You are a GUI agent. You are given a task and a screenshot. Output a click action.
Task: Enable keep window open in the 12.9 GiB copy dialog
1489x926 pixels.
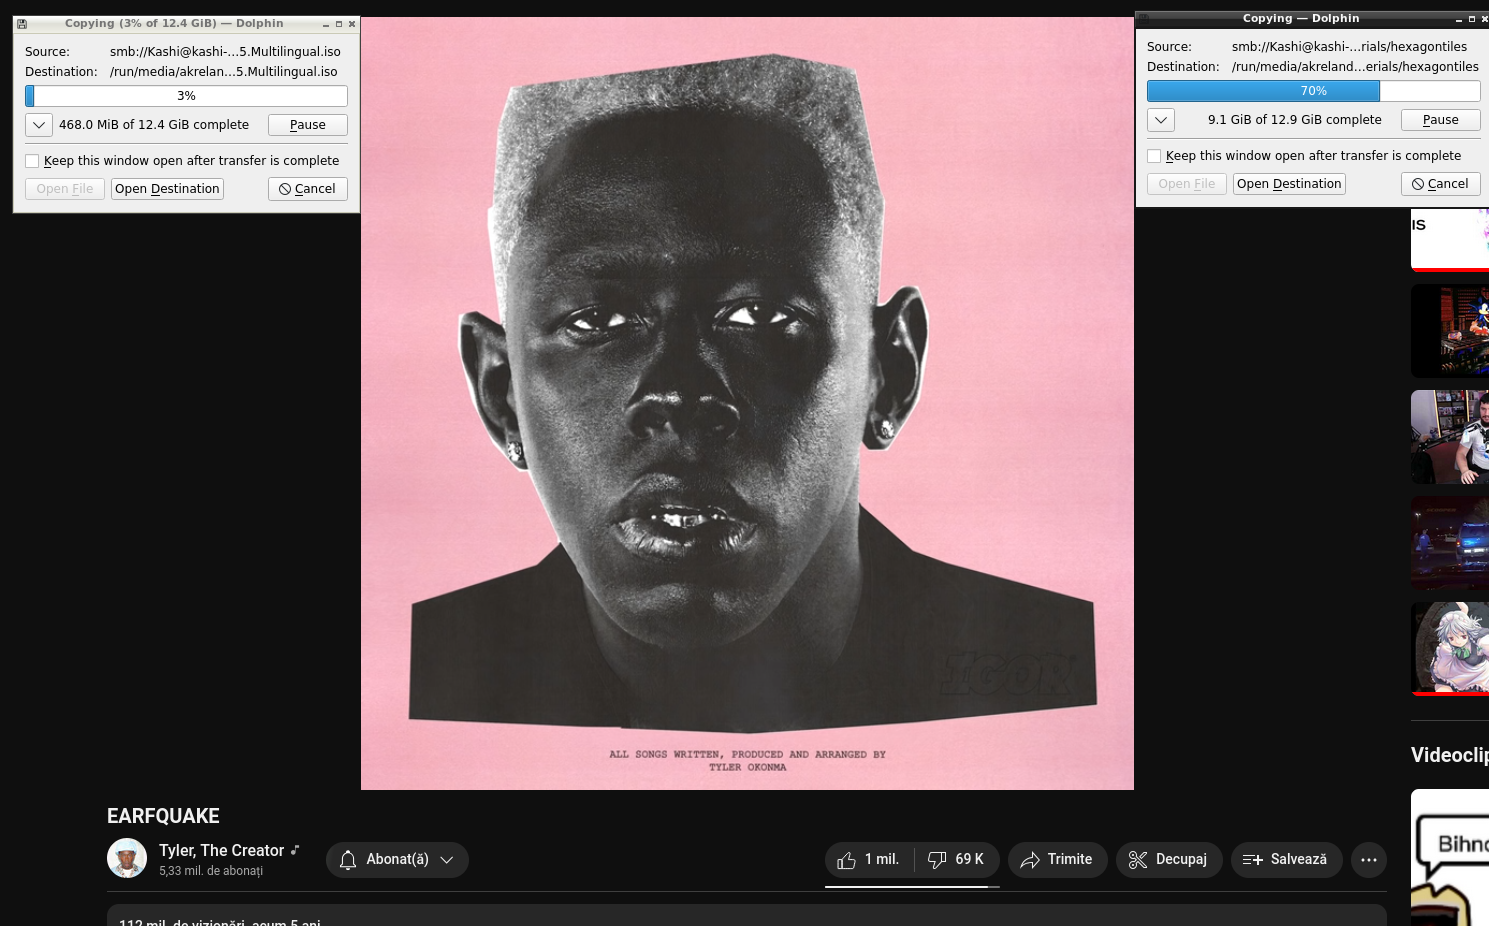(x=1154, y=156)
